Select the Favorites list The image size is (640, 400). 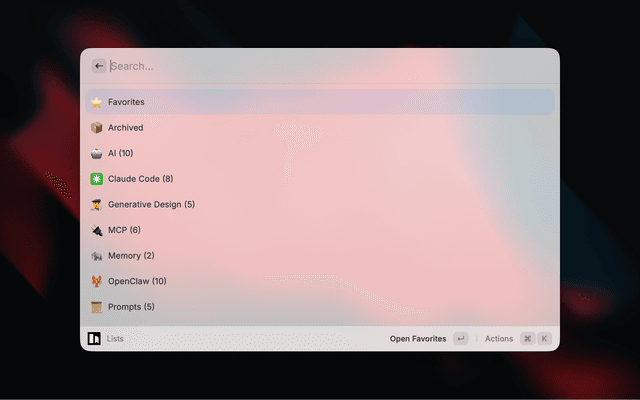(x=320, y=102)
